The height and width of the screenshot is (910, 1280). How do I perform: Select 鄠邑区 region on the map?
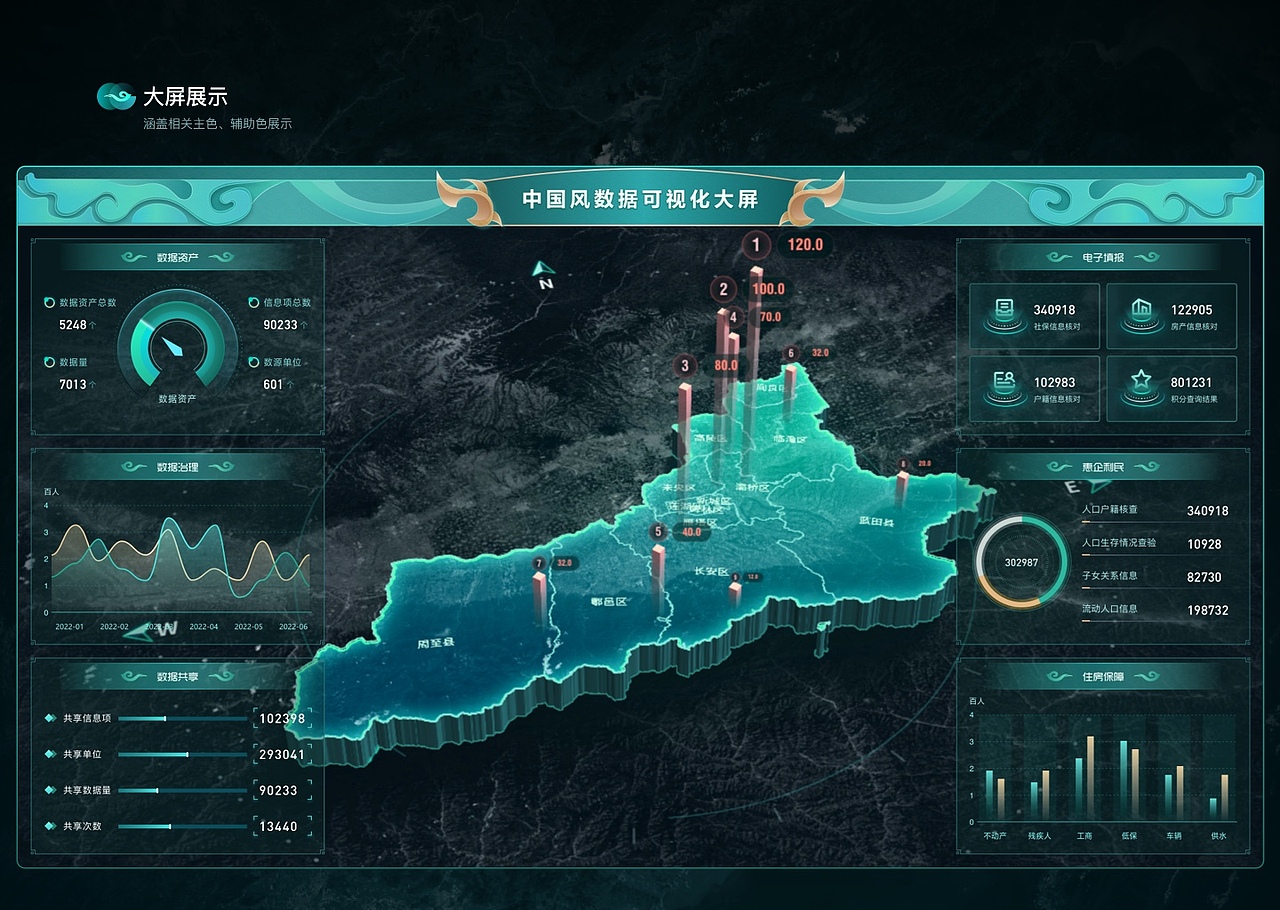(608, 602)
